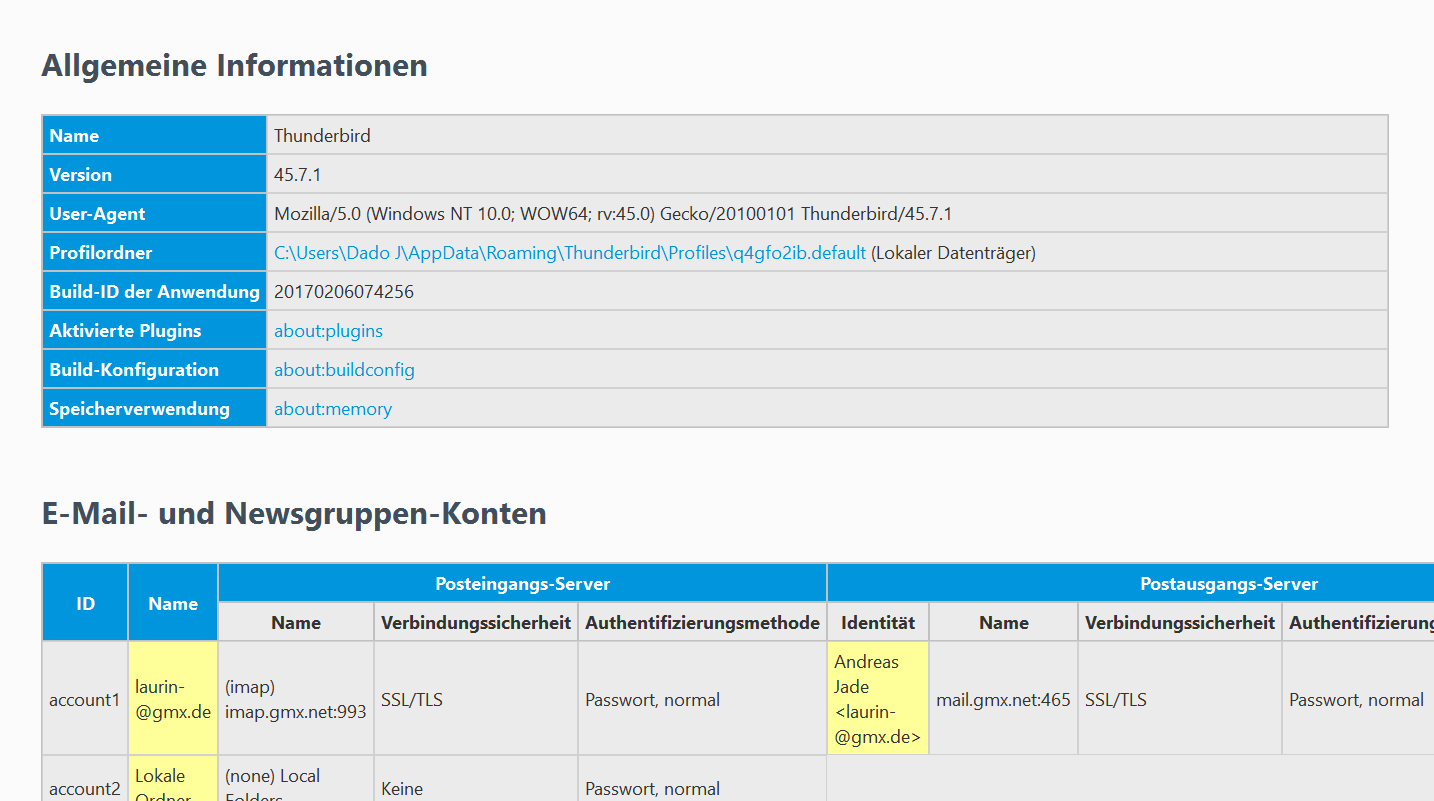
Task: Click the ID column header
Action: tap(85, 603)
